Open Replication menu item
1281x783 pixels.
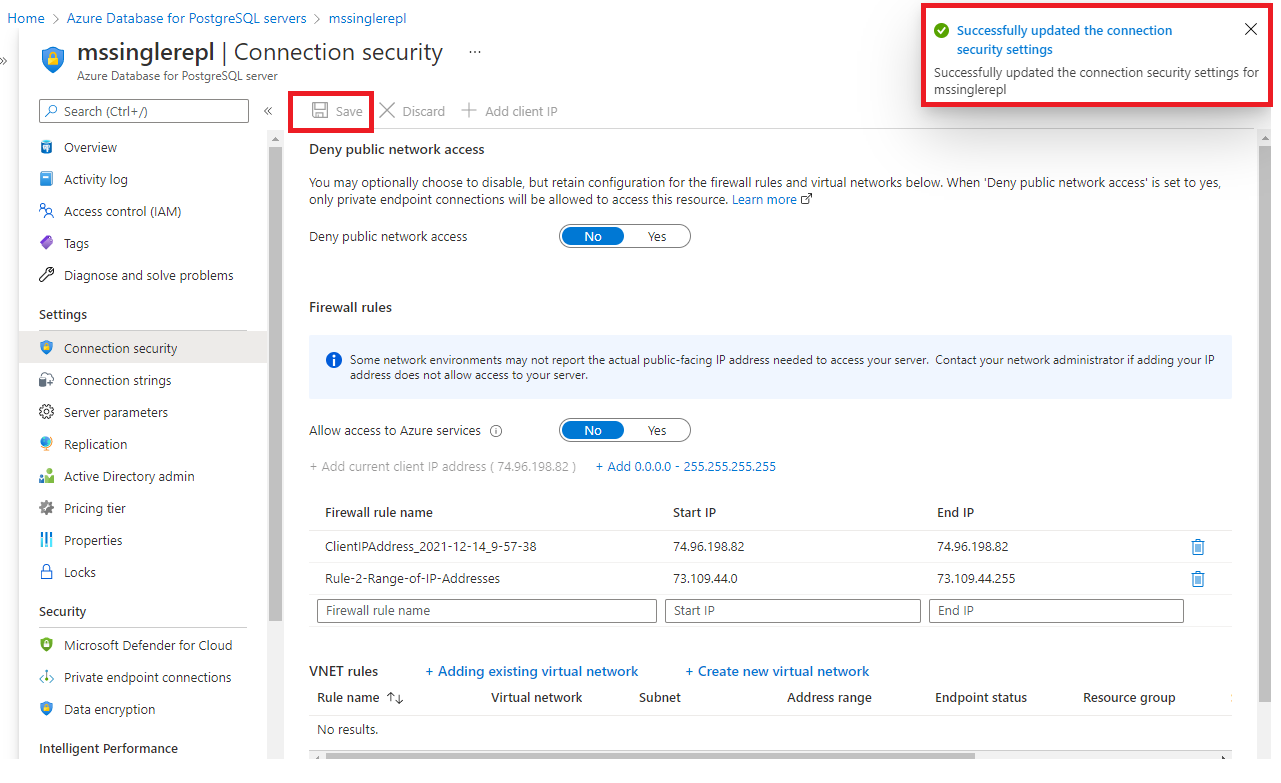pos(96,444)
